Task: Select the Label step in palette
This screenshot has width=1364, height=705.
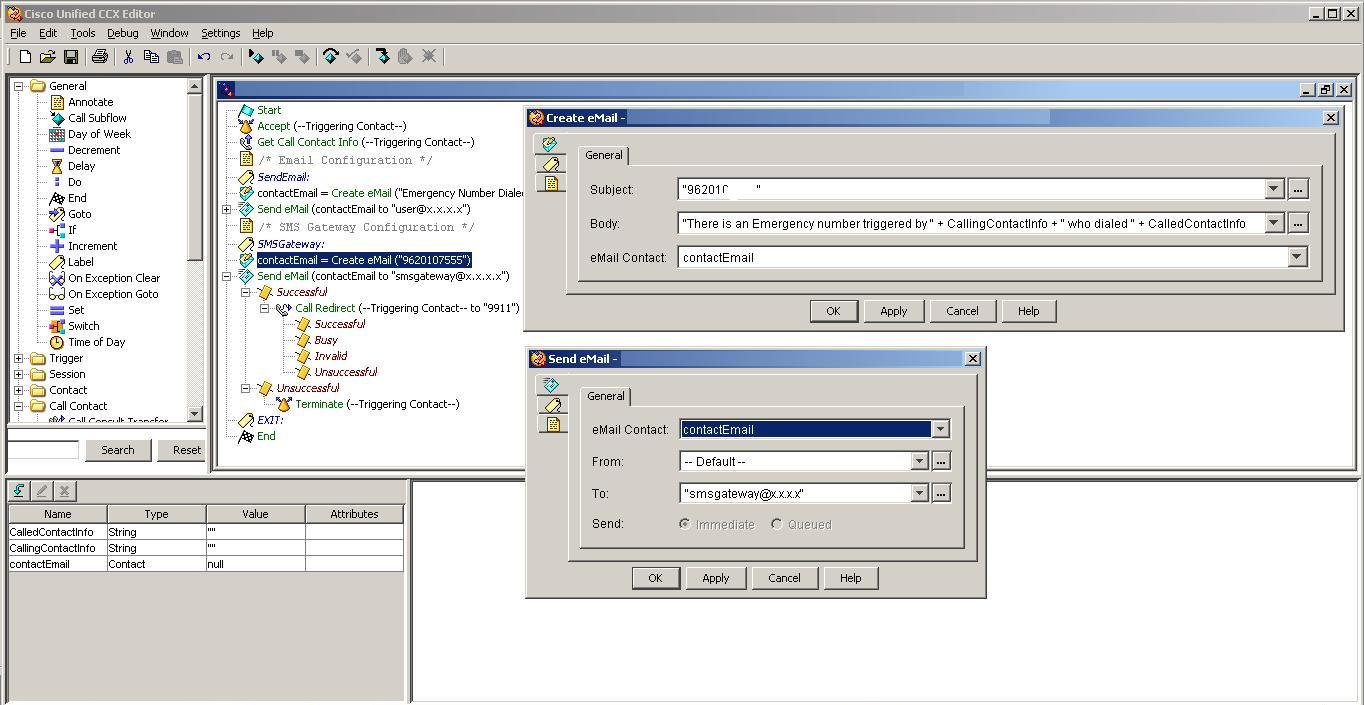Action: (80, 262)
